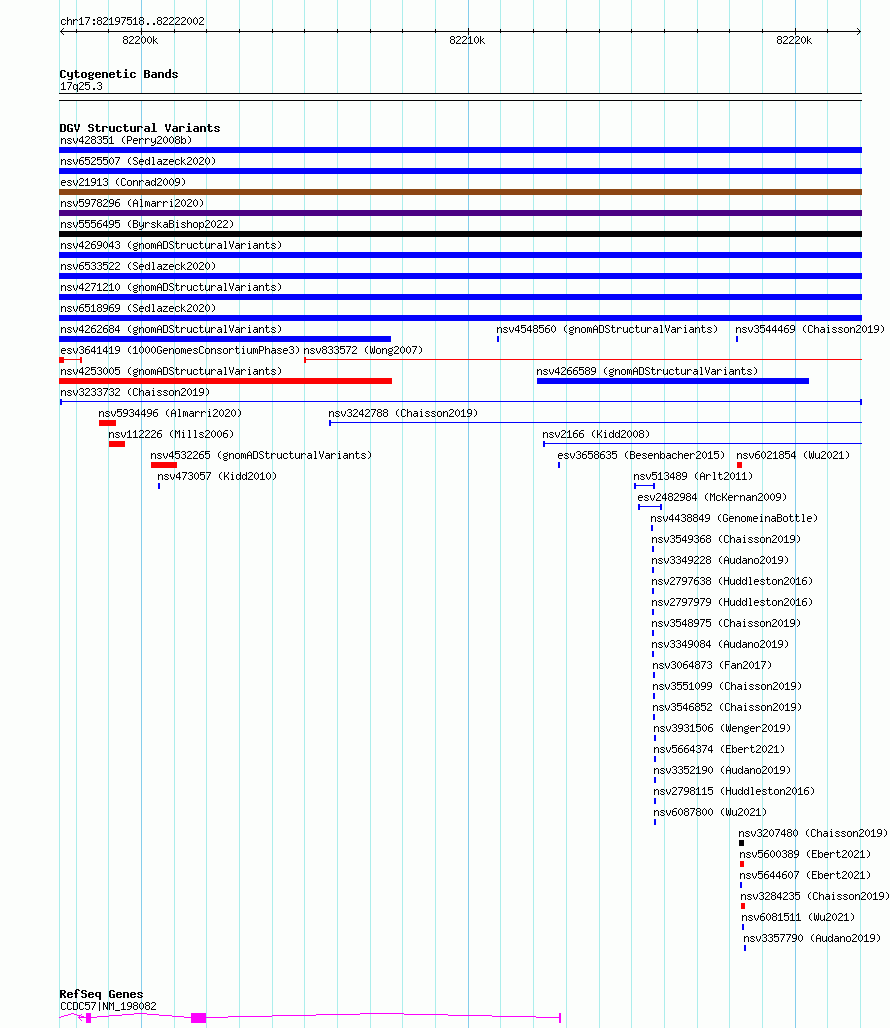Click the DGV Structural Variants track title

coord(140,128)
